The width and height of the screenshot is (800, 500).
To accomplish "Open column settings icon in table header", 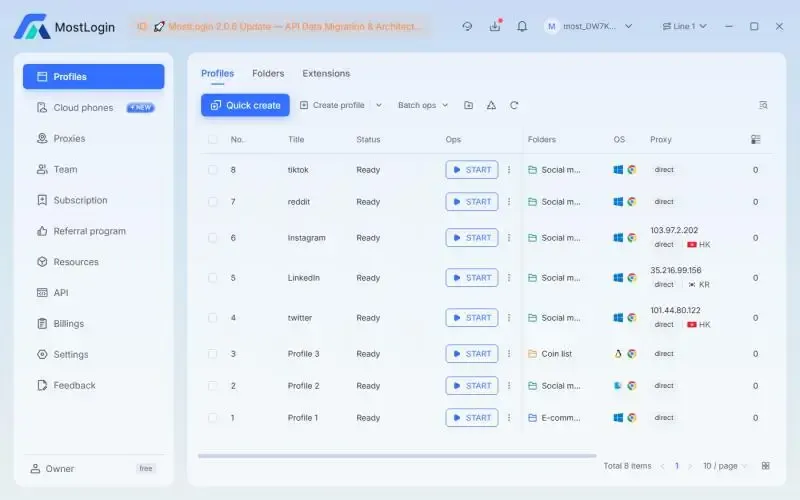I will [x=756, y=140].
